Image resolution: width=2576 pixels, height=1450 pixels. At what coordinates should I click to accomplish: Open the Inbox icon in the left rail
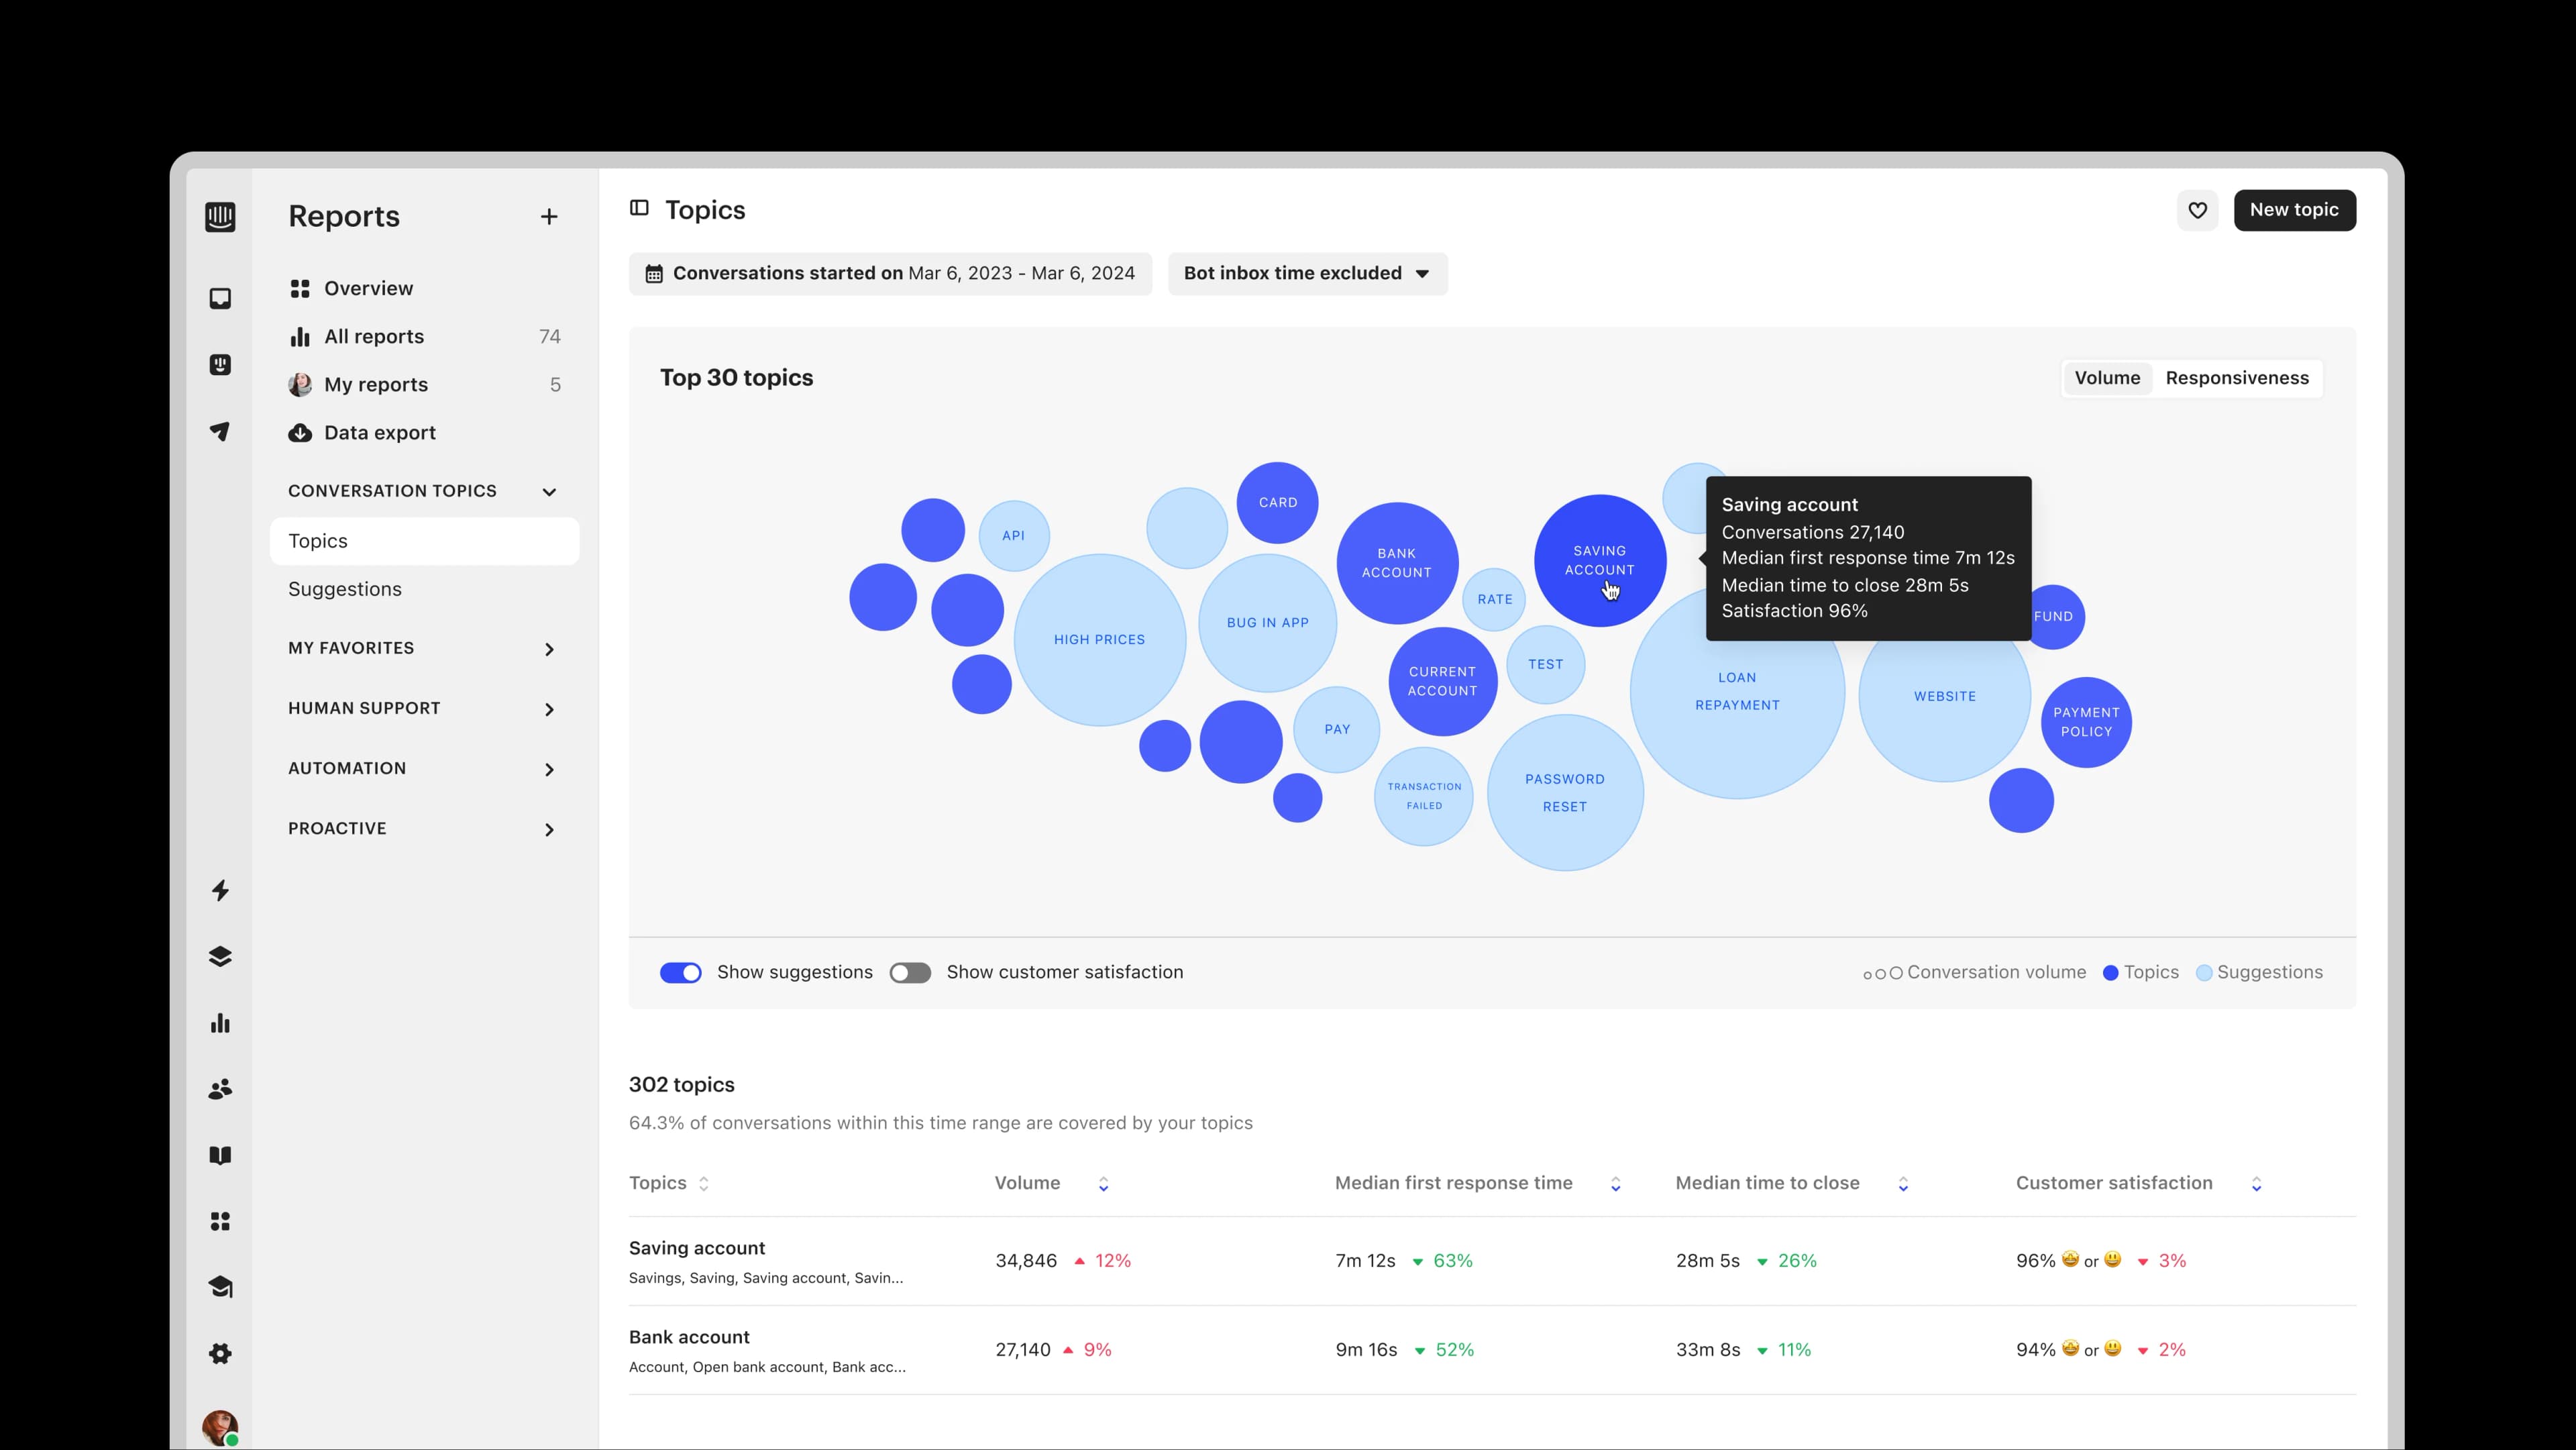click(x=220, y=297)
